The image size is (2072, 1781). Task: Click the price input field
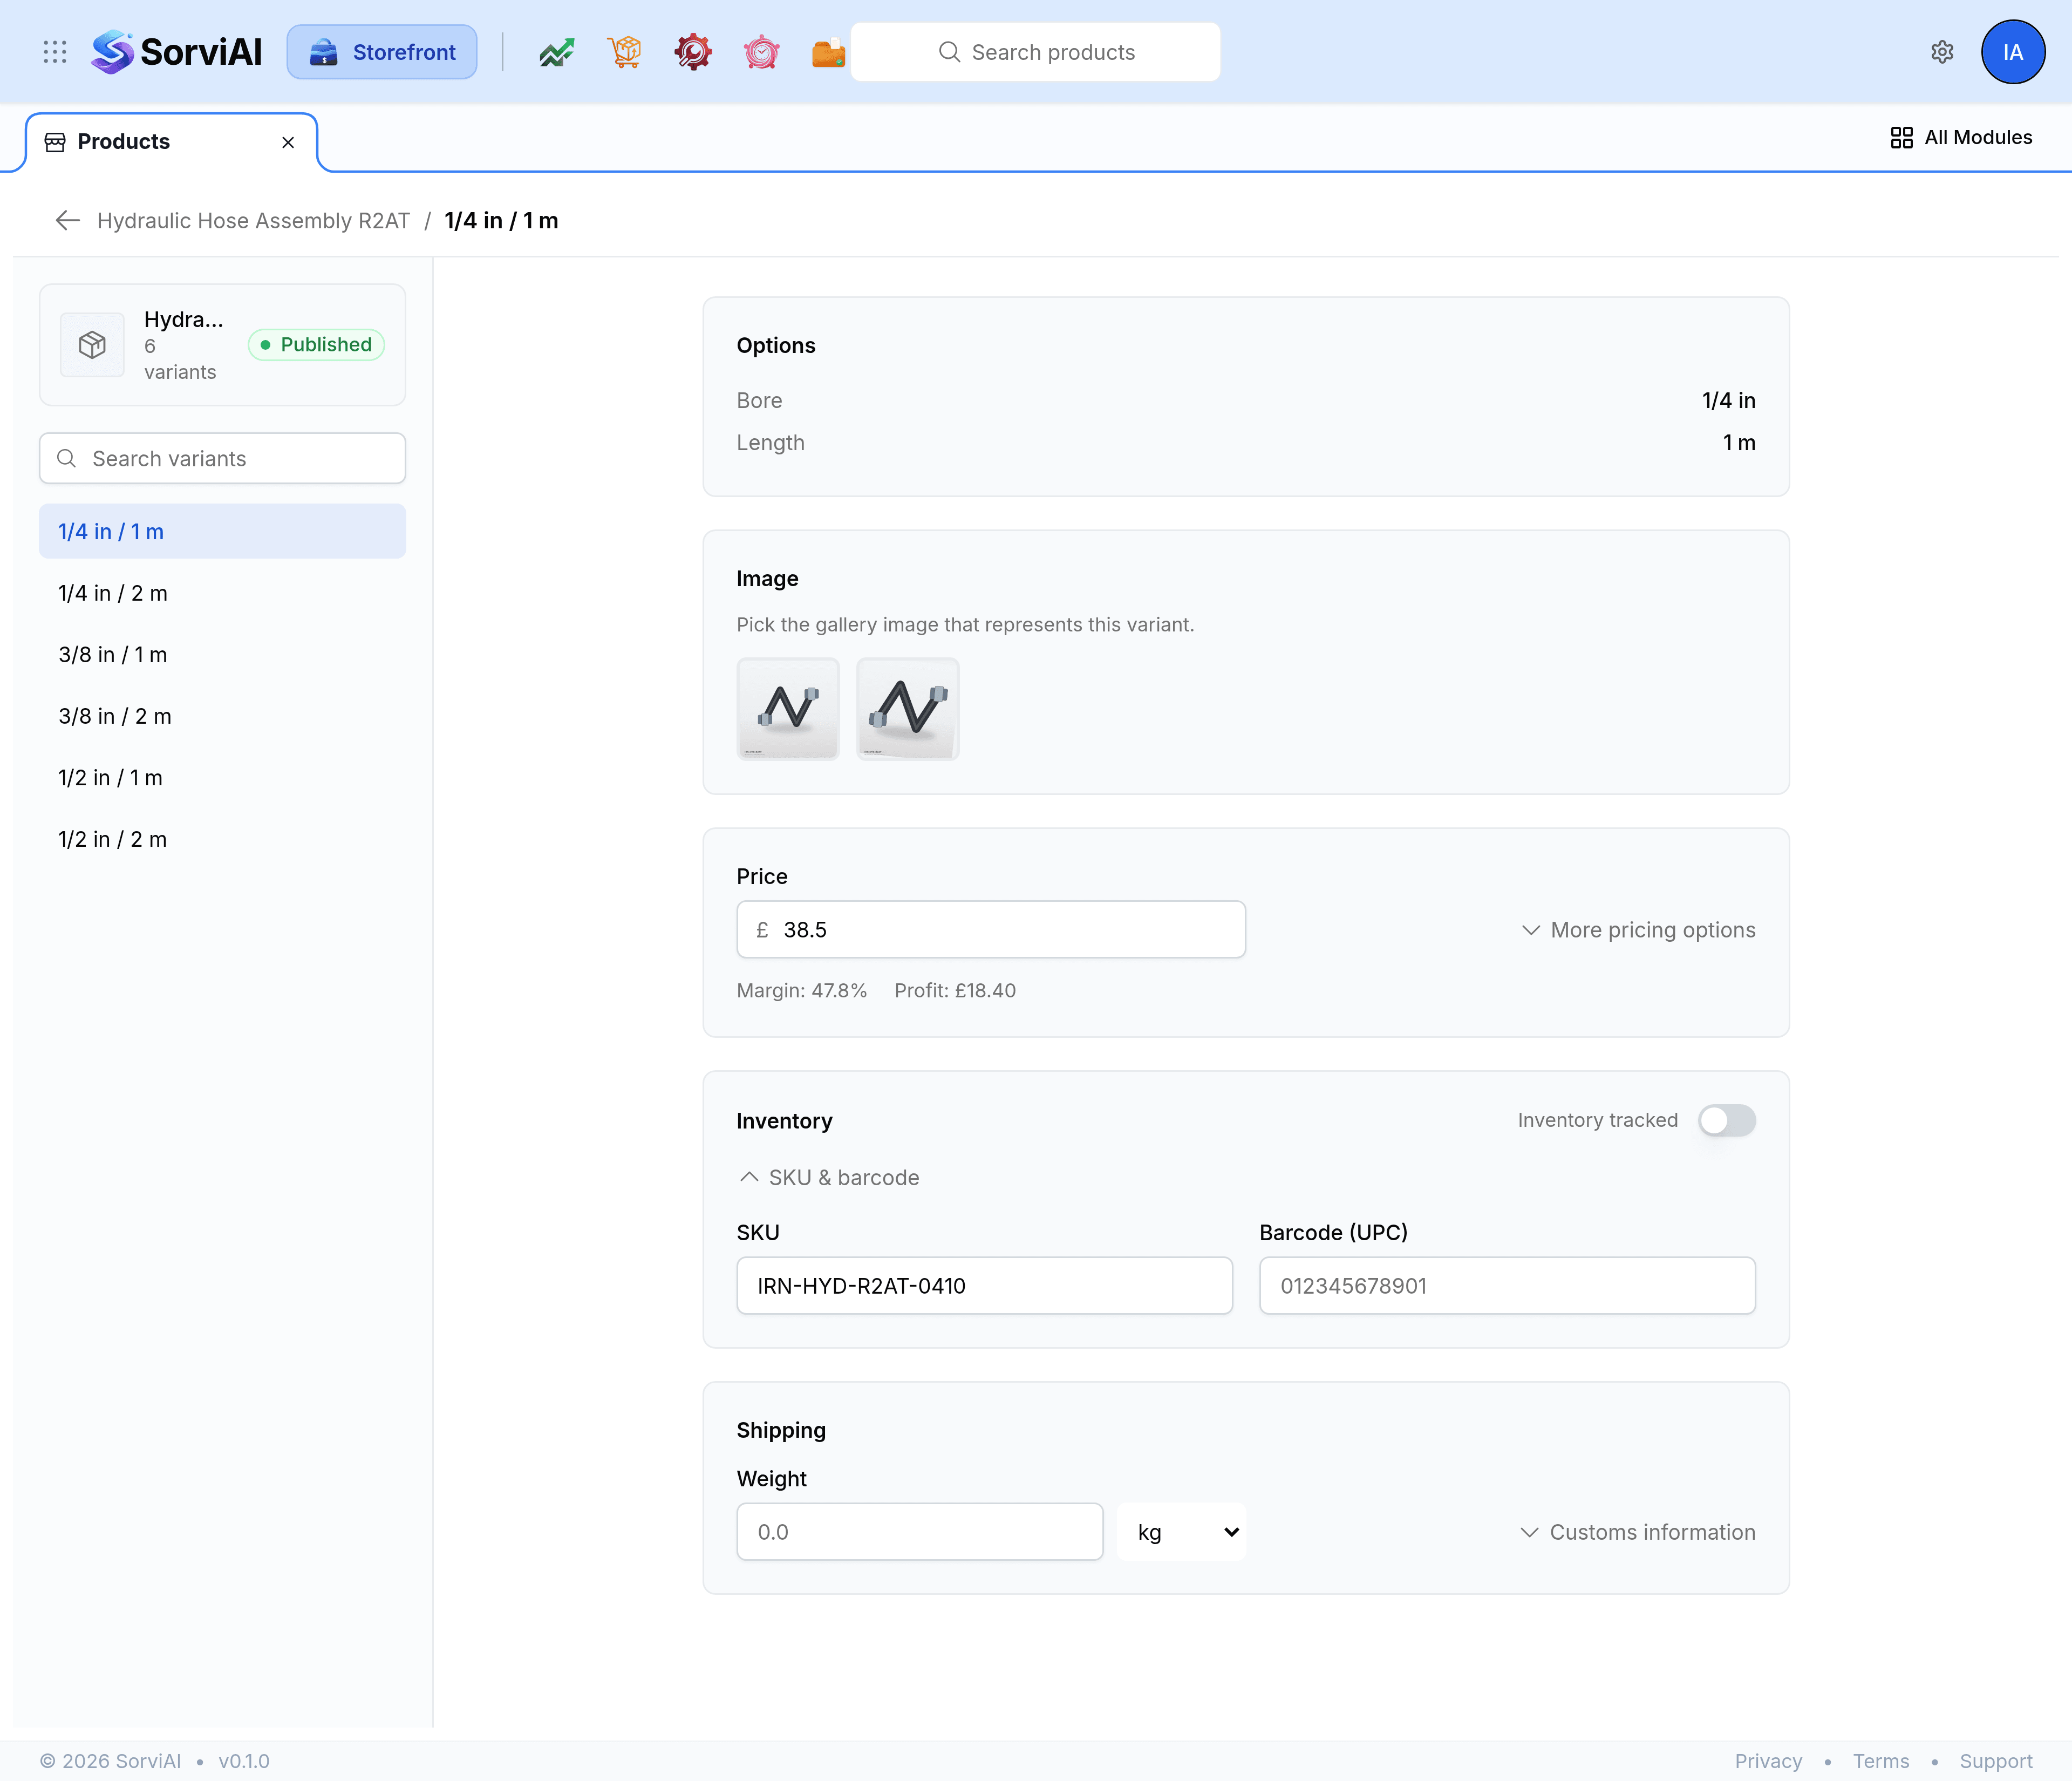point(991,930)
